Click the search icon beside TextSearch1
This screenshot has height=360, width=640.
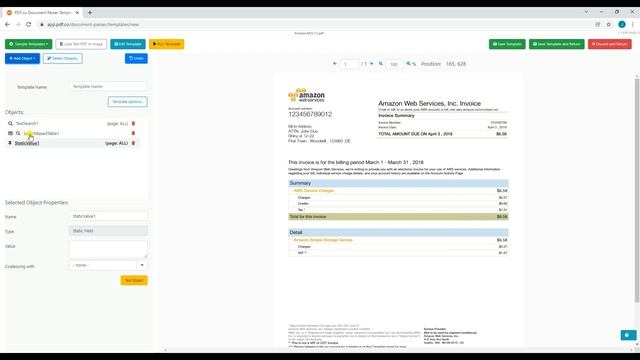(x=10, y=123)
